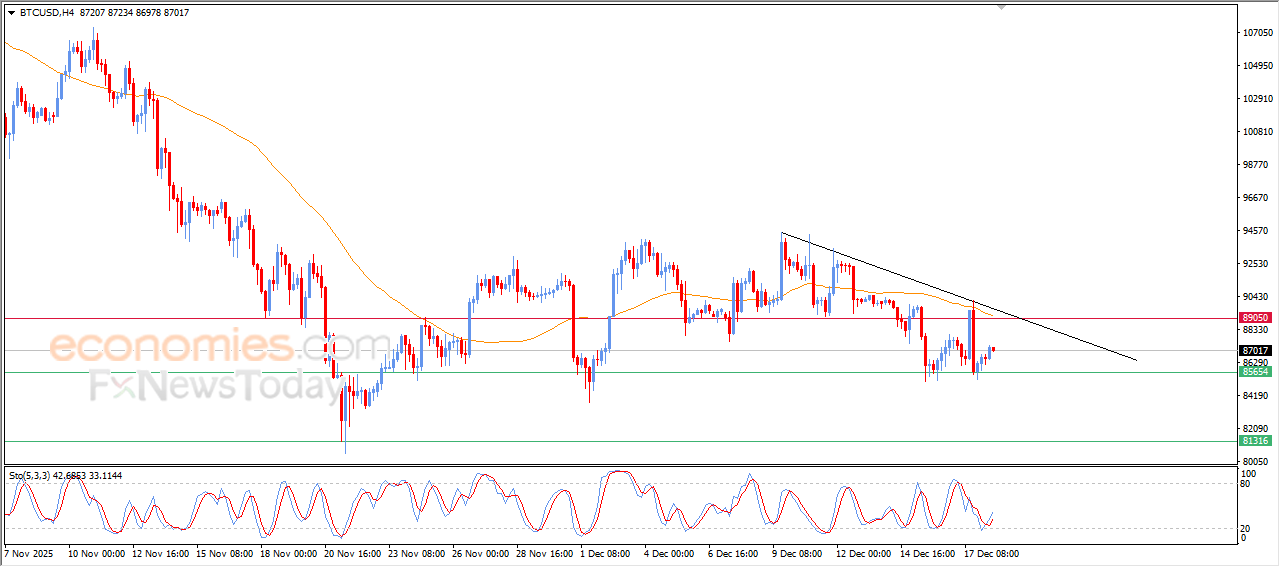The height and width of the screenshot is (567, 1280).
Task: Click the 94570 price axis label
Action: pyautogui.click(x=1257, y=231)
